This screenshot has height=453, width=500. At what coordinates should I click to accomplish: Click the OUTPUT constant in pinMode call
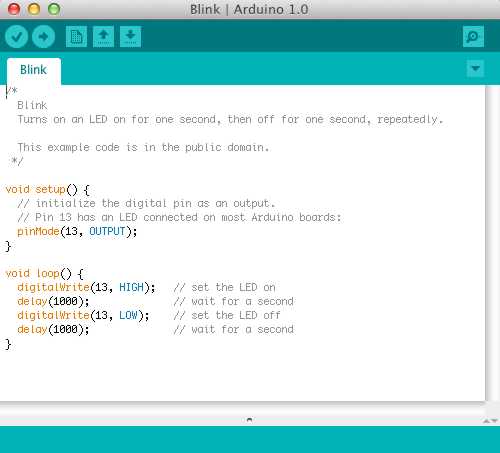click(x=107, y=231)
